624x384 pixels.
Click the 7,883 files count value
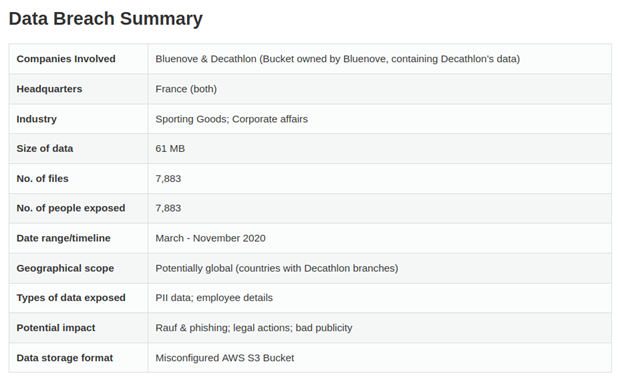click(168, 178)
